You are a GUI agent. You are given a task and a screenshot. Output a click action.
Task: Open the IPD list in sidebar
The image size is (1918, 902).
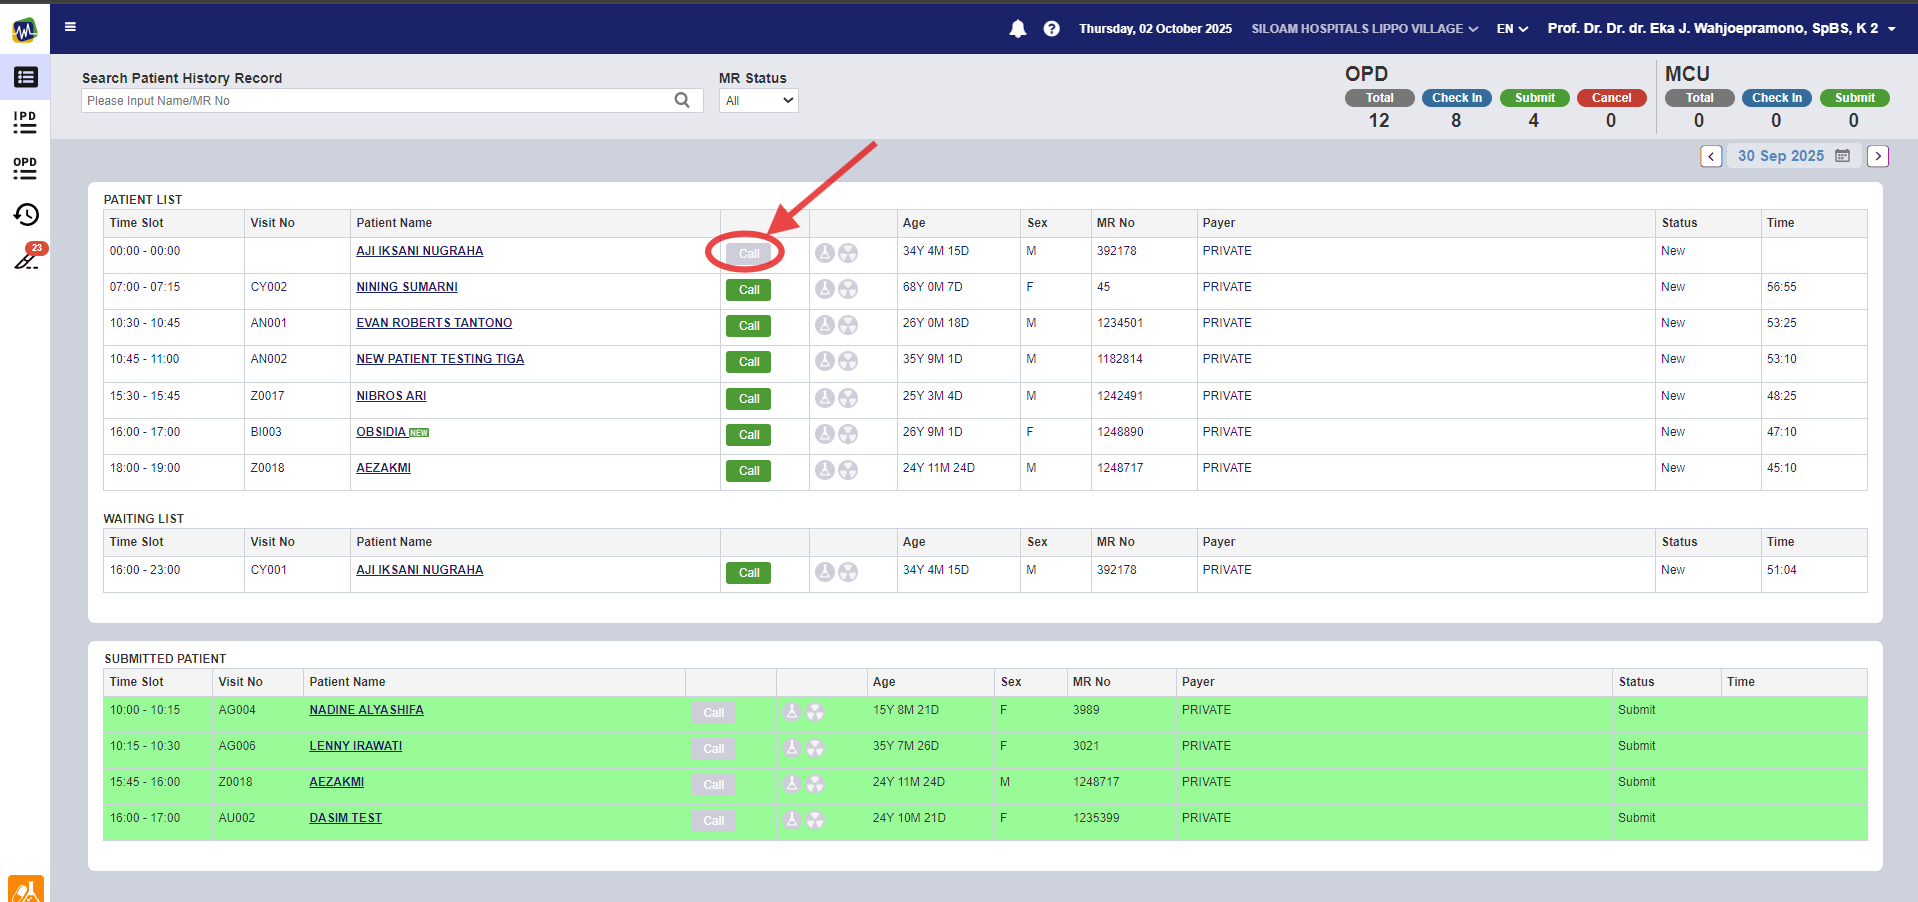(25, 122)
